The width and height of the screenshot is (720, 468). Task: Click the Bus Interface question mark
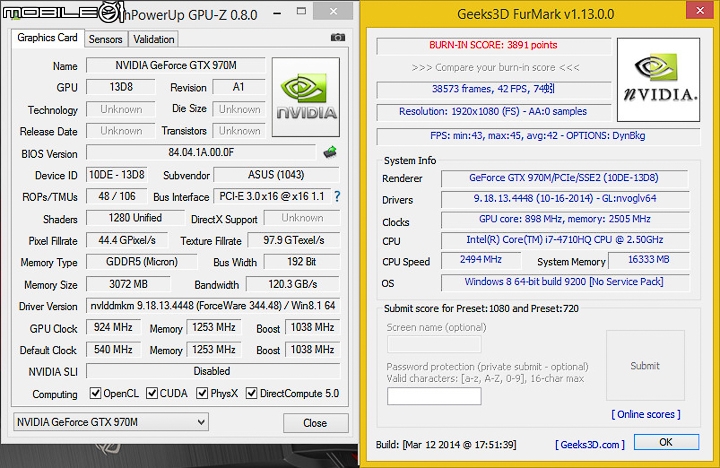pos(337,197)
